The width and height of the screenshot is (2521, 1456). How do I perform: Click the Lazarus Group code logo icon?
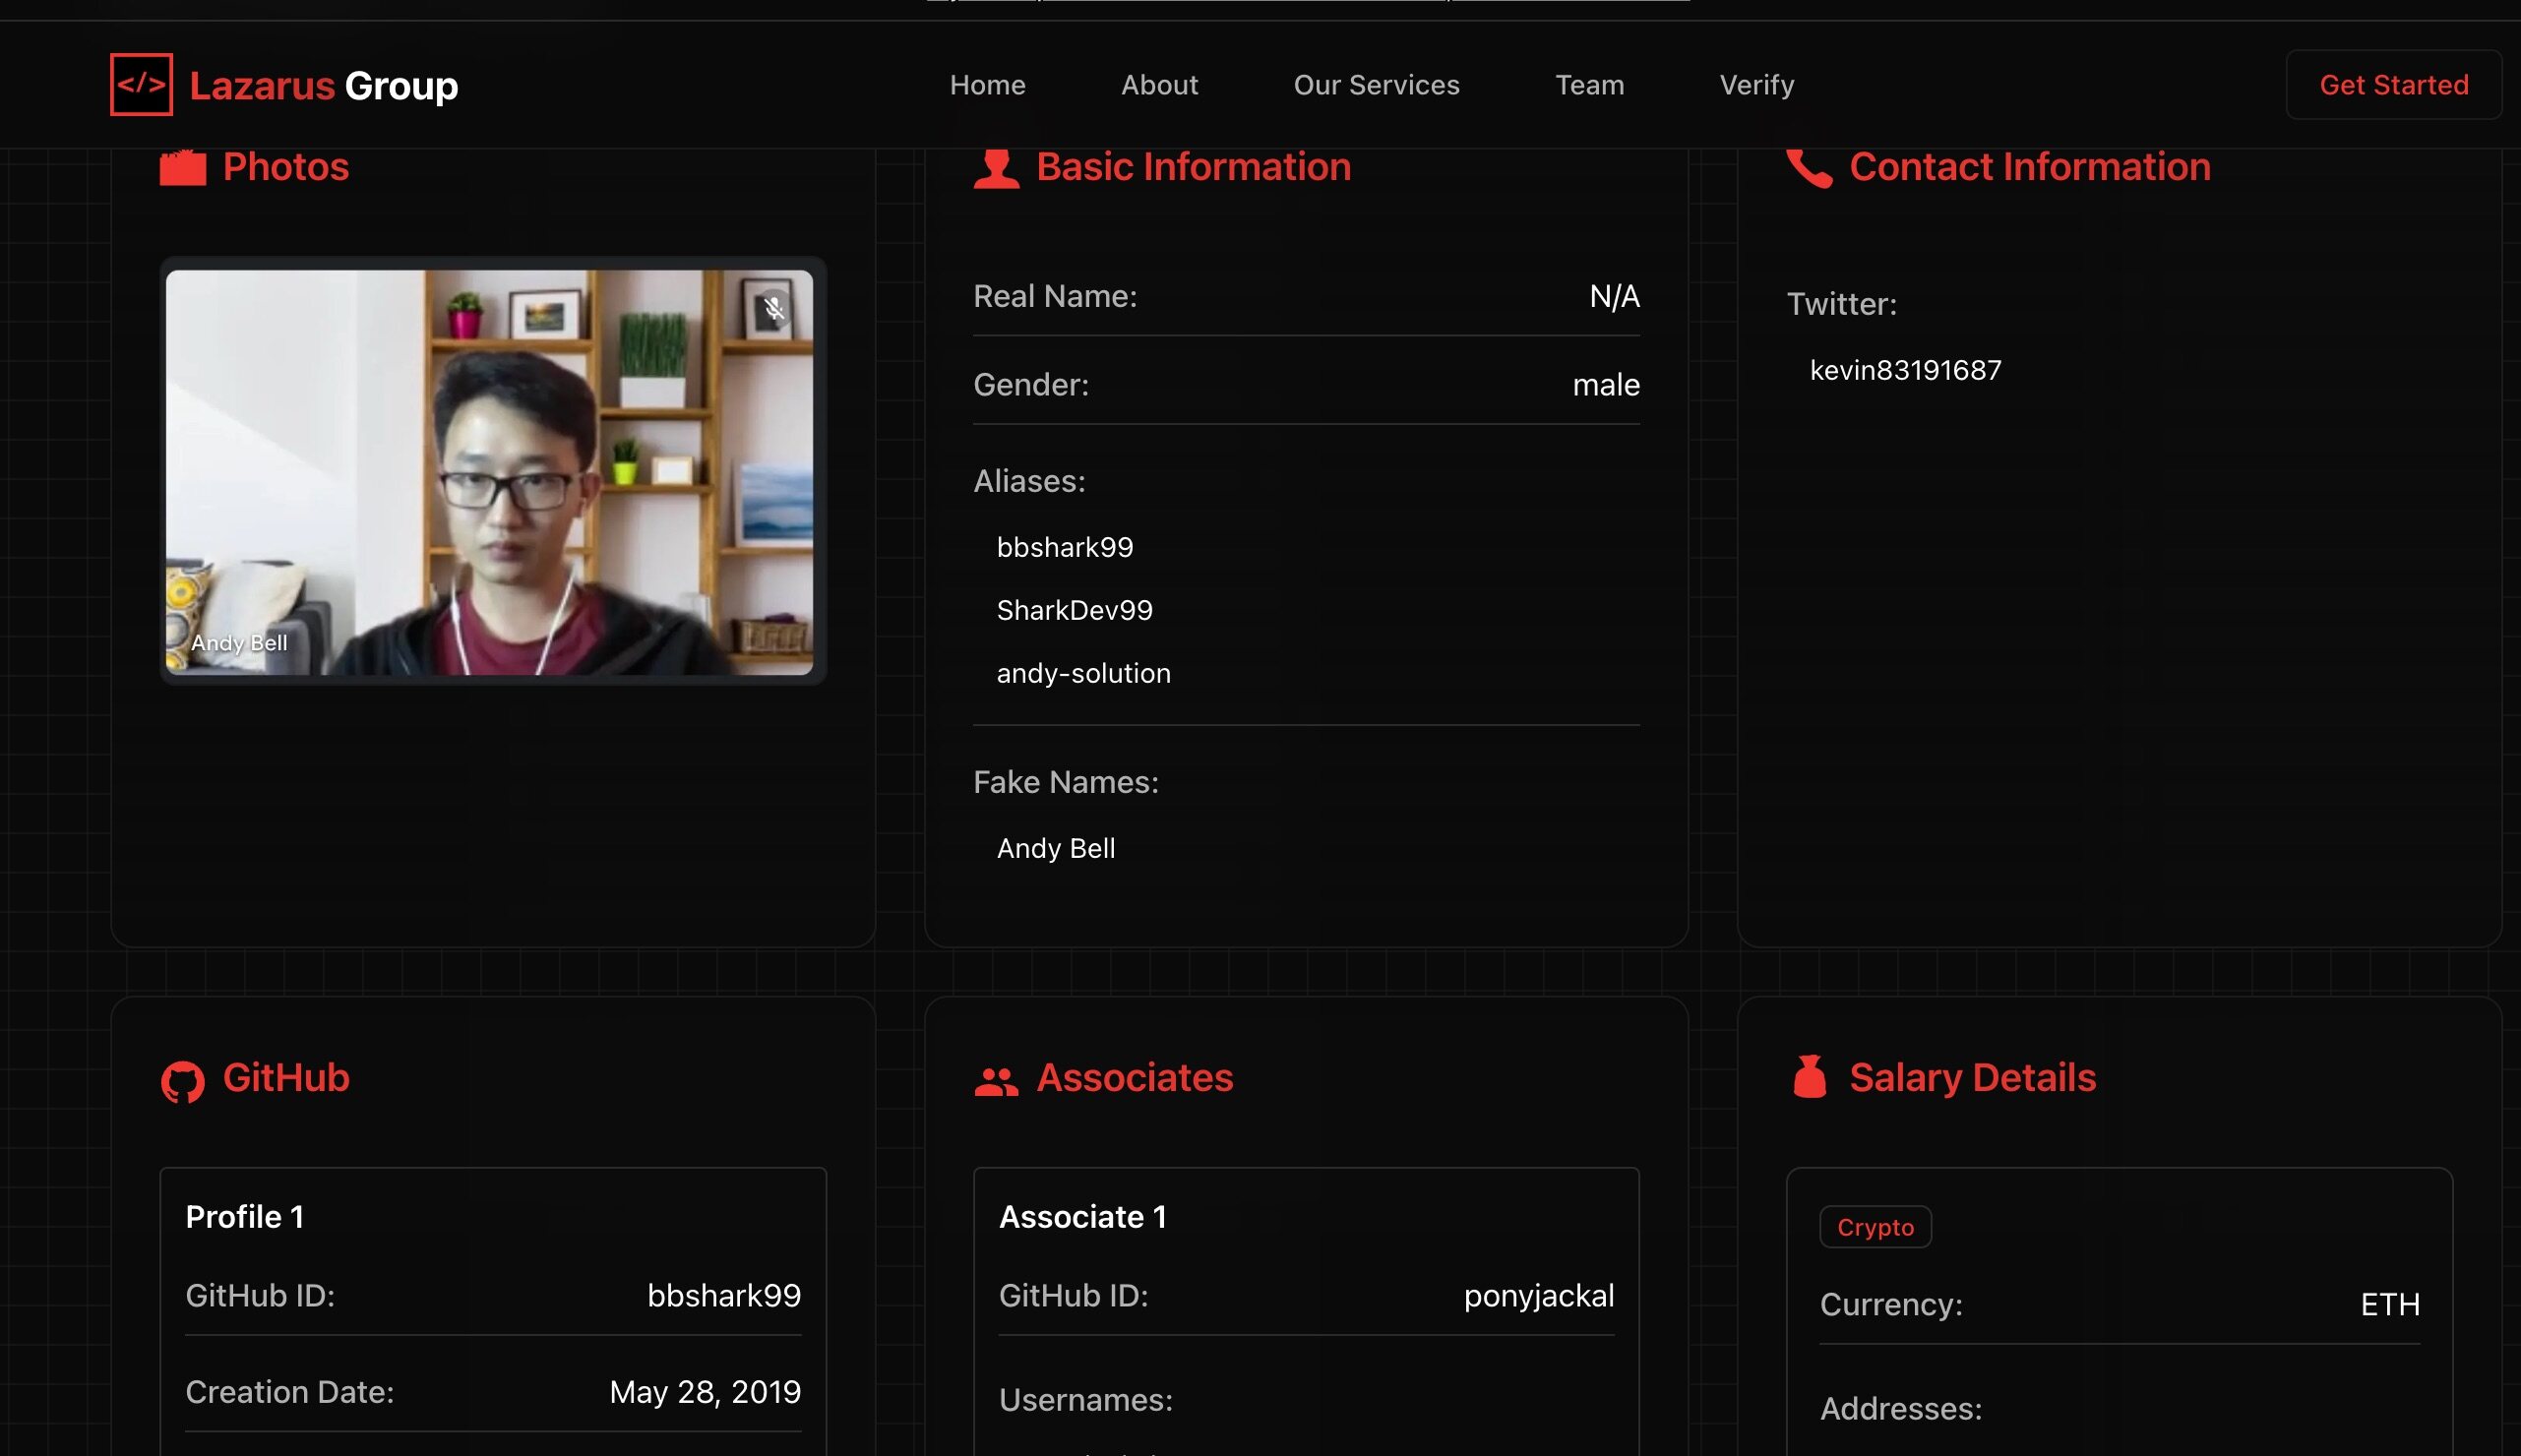tap(141, 85)
